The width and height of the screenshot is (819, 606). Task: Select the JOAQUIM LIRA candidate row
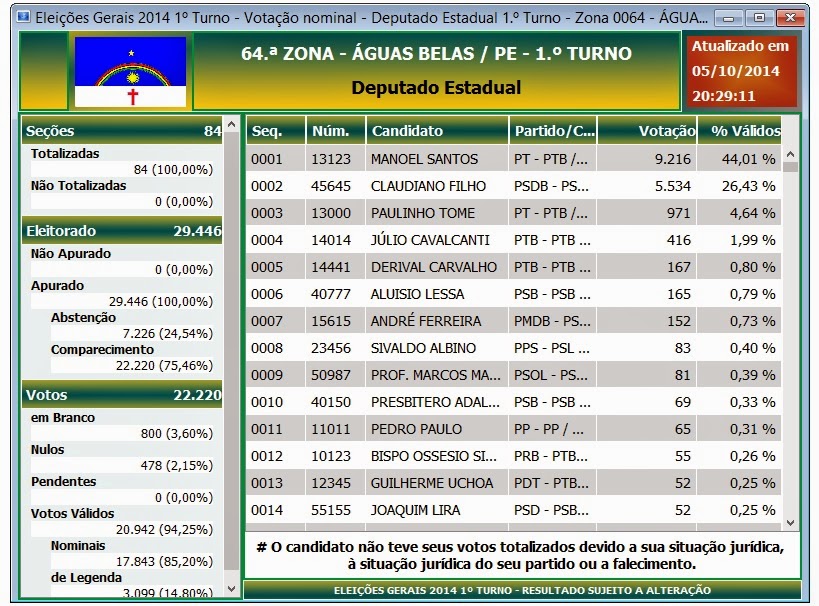click(514, 510)
